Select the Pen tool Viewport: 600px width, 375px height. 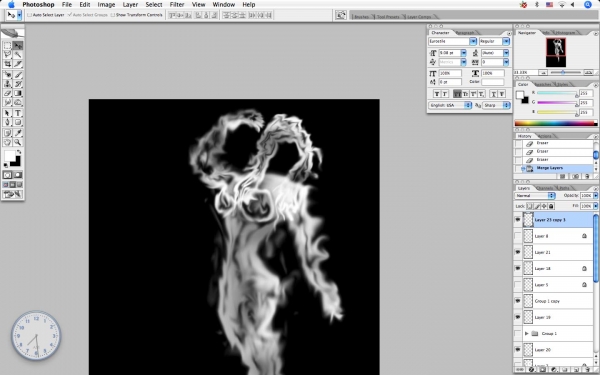coord(7,122)
